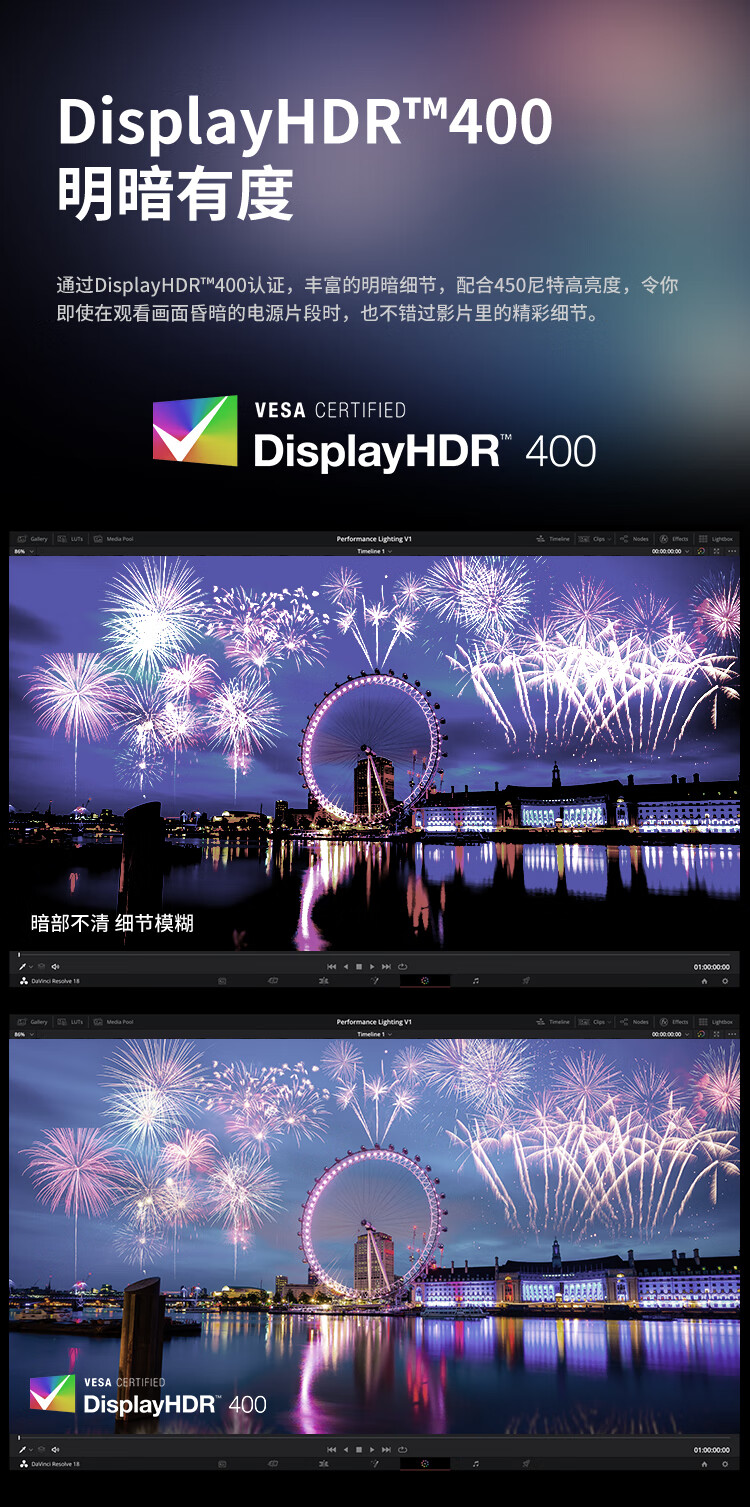Open LUTs panel in the lower HDR Resolve window
The height and width of the screenshot is (1507, 750).
click(x=69, y=1022)
